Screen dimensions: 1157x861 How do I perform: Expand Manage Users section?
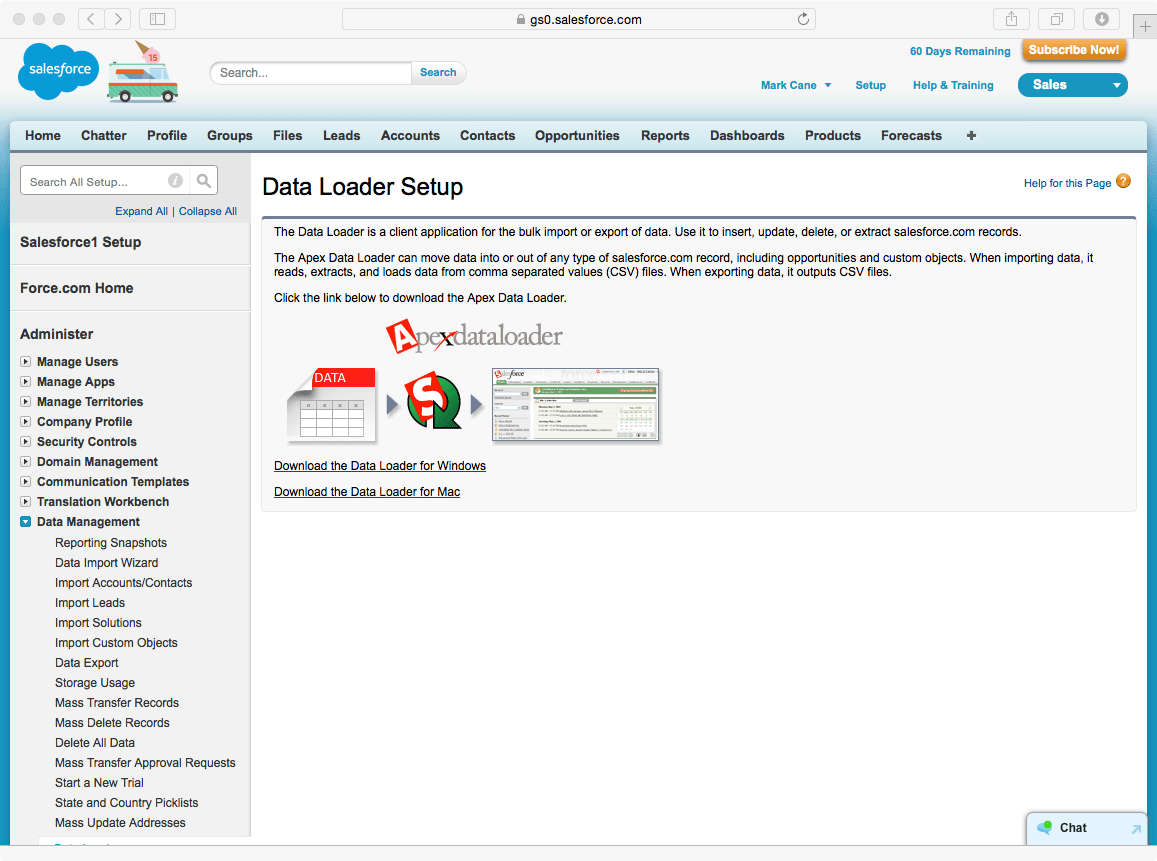(x=26, y=362)
